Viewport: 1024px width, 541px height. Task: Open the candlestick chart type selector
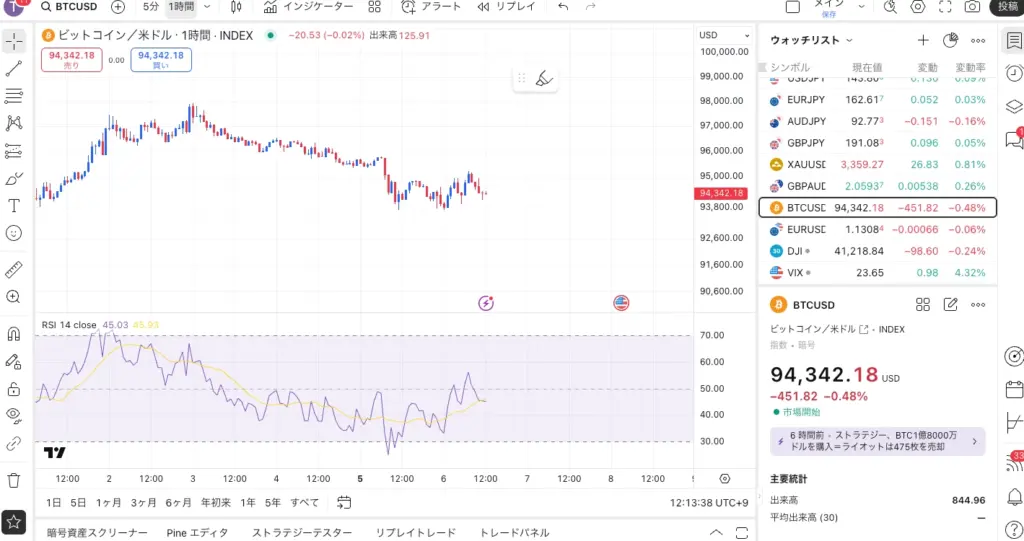pyautogui.click(x=236, y=7)
